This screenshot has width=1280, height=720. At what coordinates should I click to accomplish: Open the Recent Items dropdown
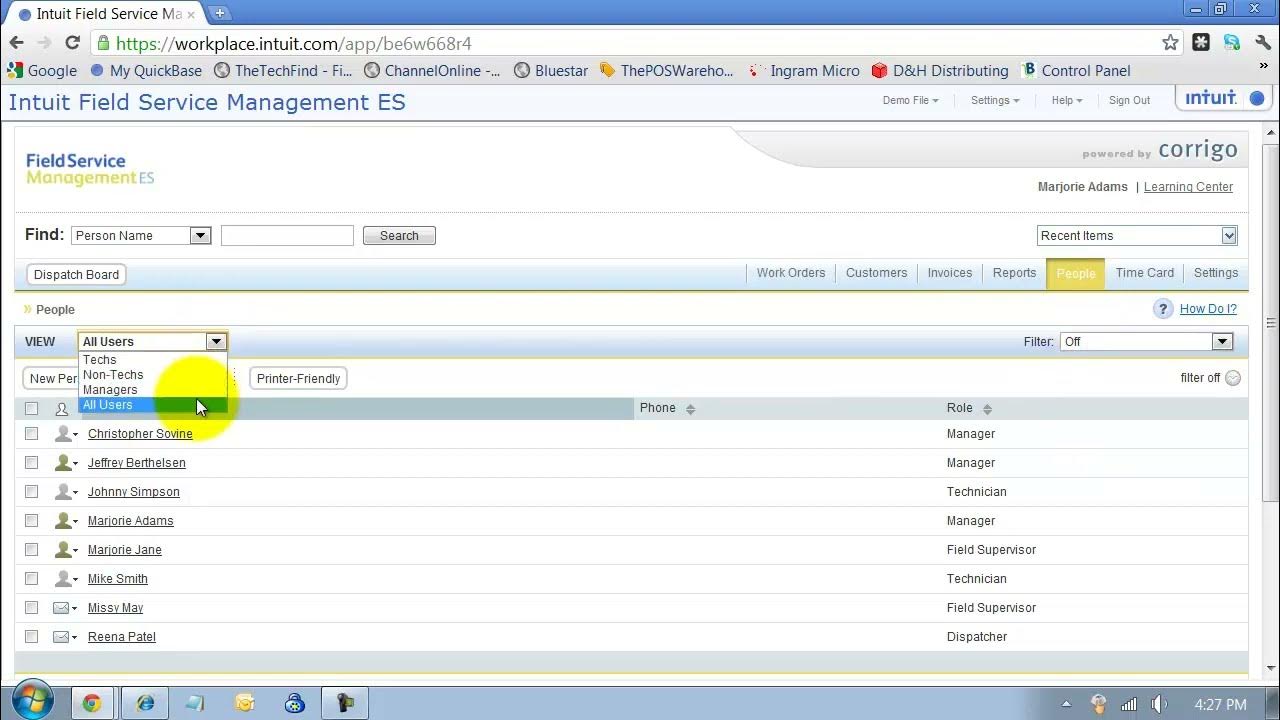pyautogui.click(x=1137, y=236)
